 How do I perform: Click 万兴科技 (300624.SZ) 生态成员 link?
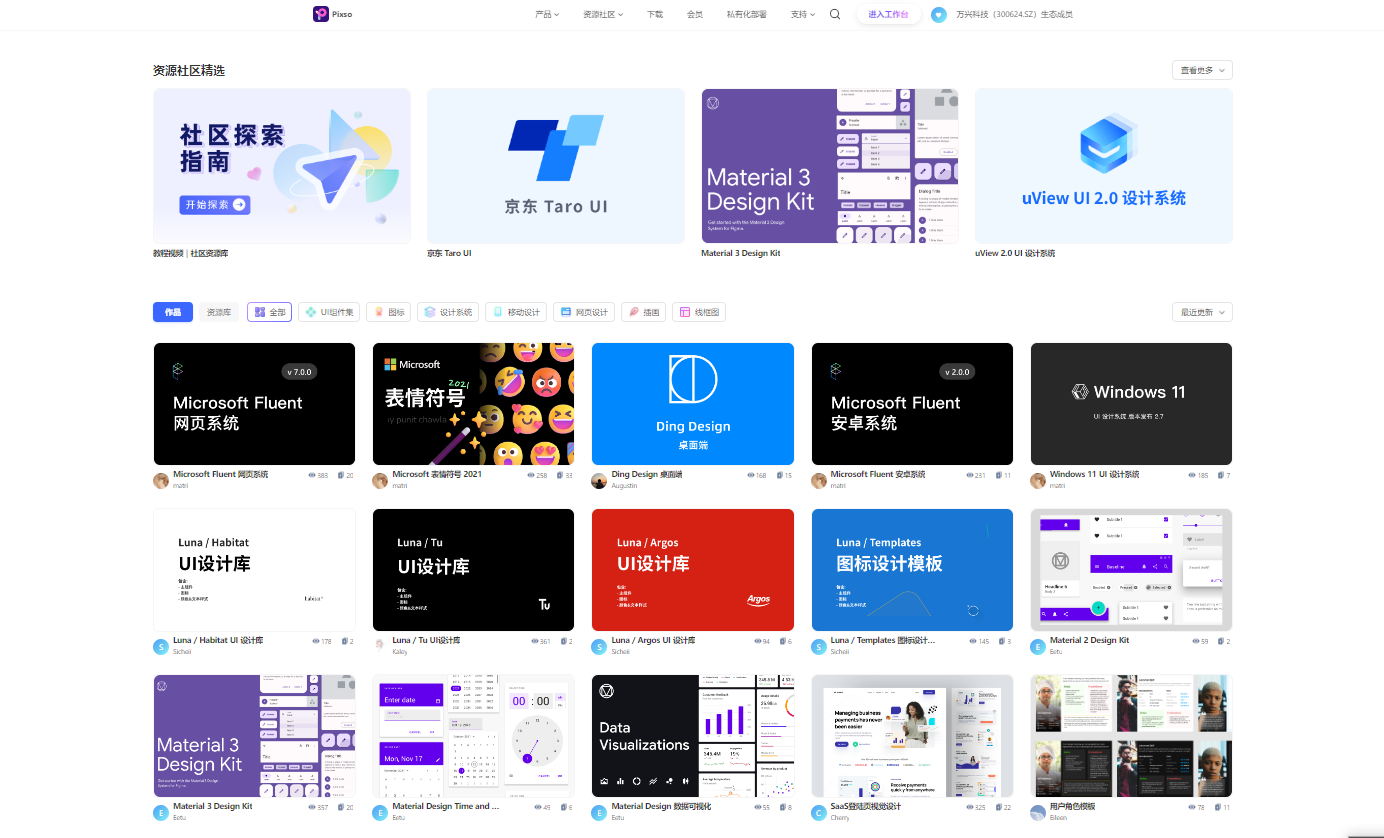1014,14
